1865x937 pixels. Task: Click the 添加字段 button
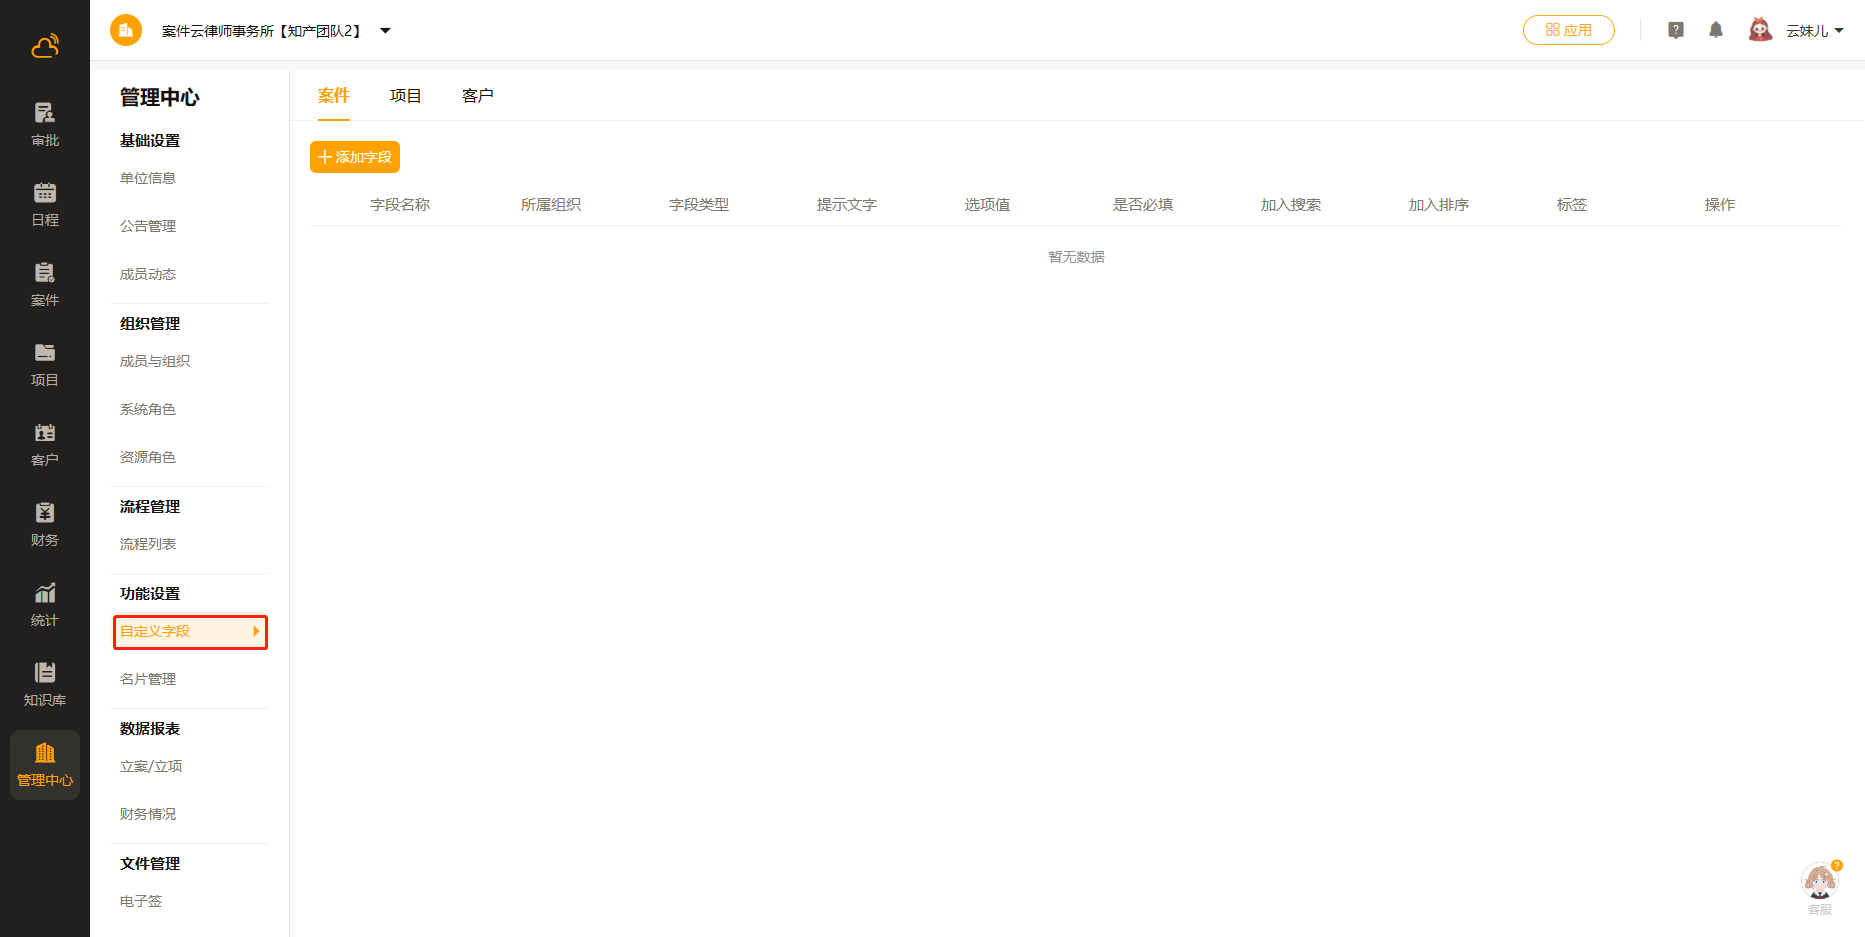tap(355, 157)
